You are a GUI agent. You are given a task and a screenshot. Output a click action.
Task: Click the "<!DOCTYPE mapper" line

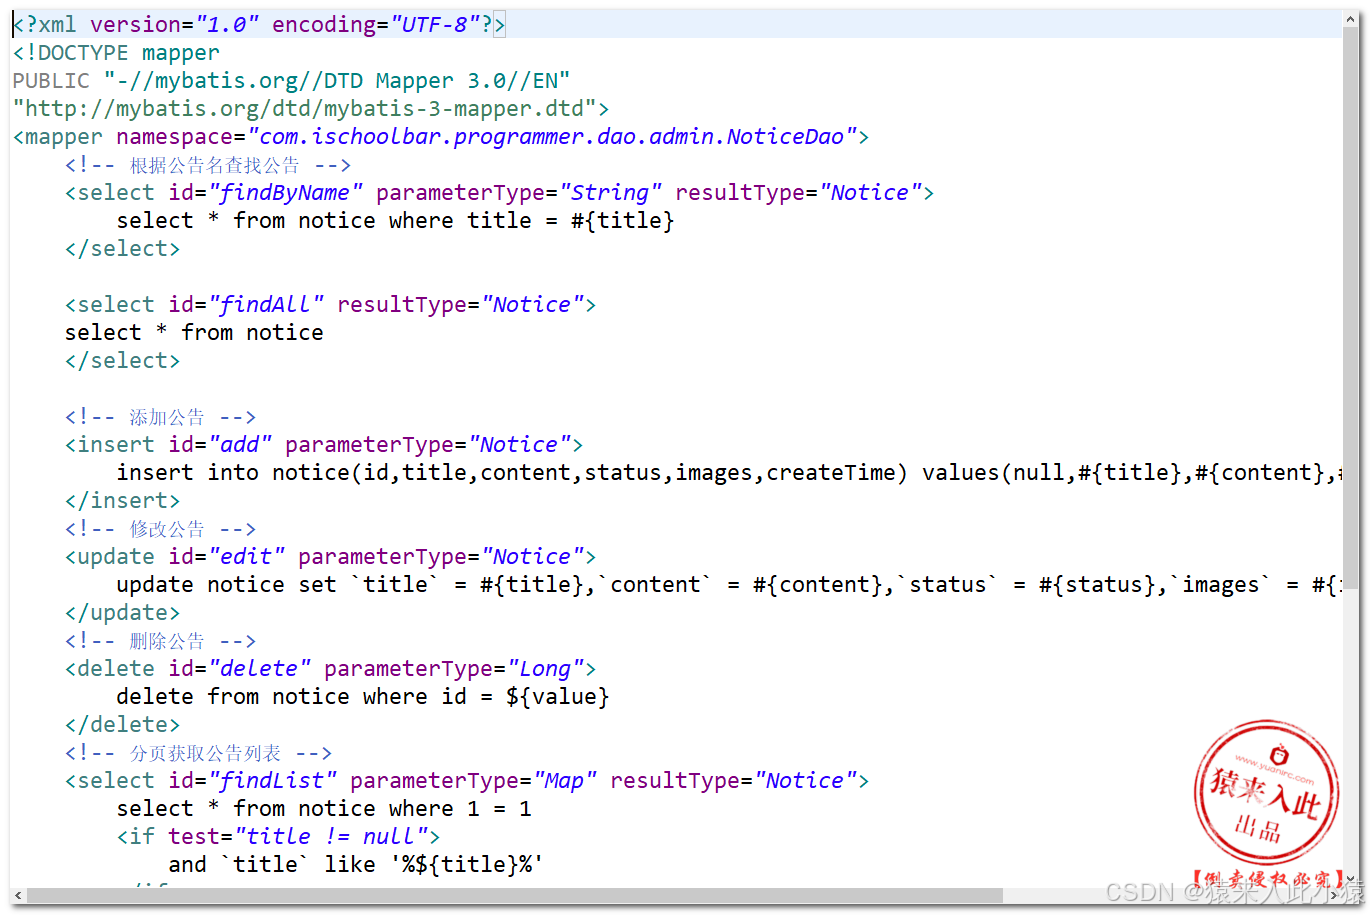116,52
